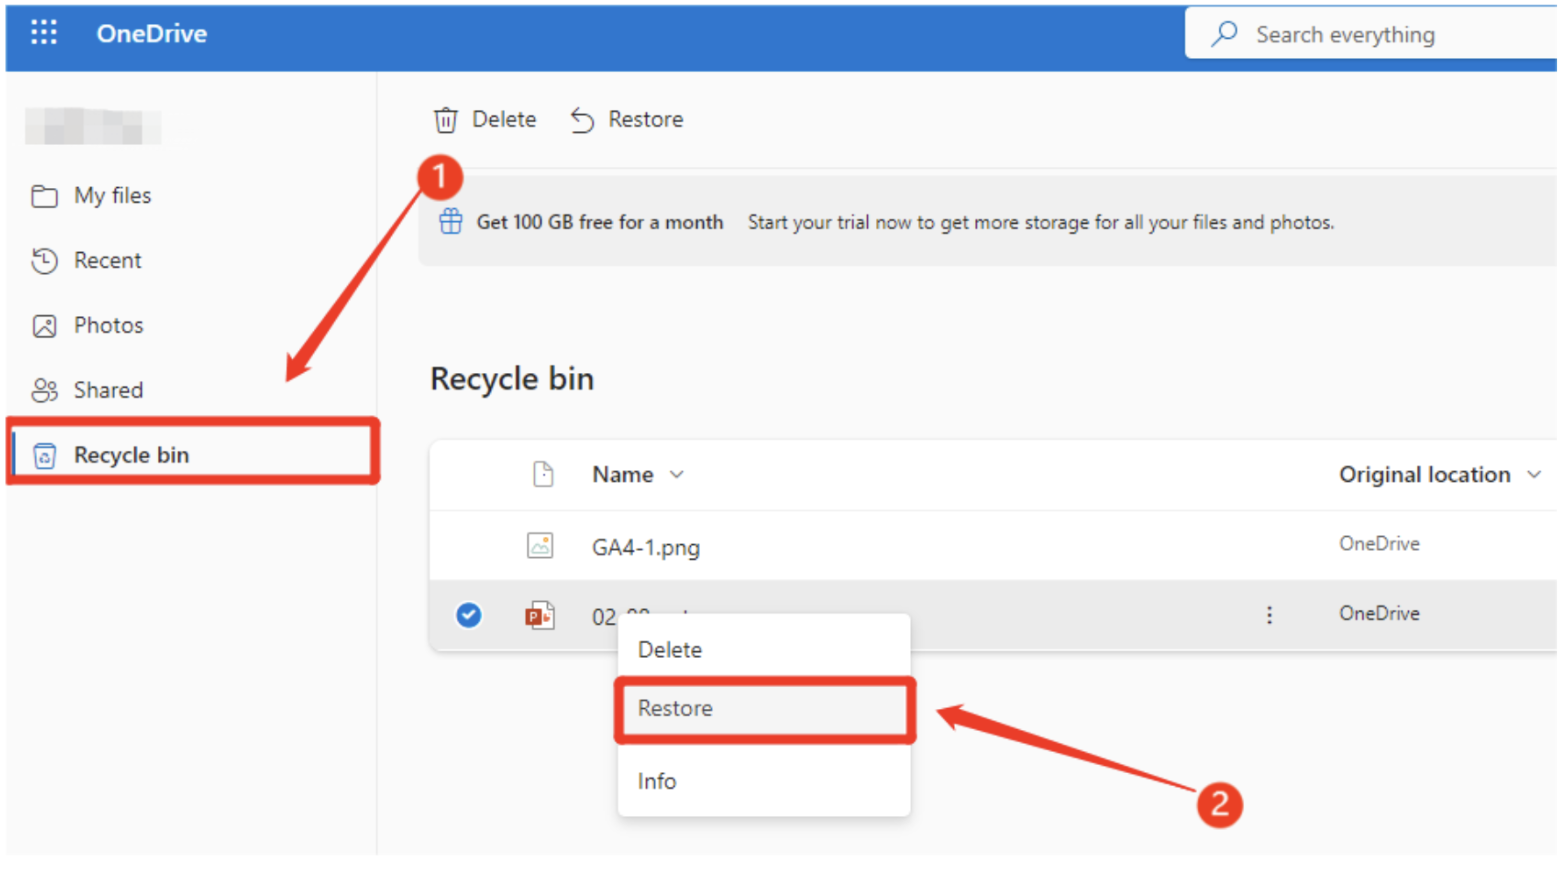
Task: Open the Microsoft 365 app launcher
Action: click(x=44, y=32)
